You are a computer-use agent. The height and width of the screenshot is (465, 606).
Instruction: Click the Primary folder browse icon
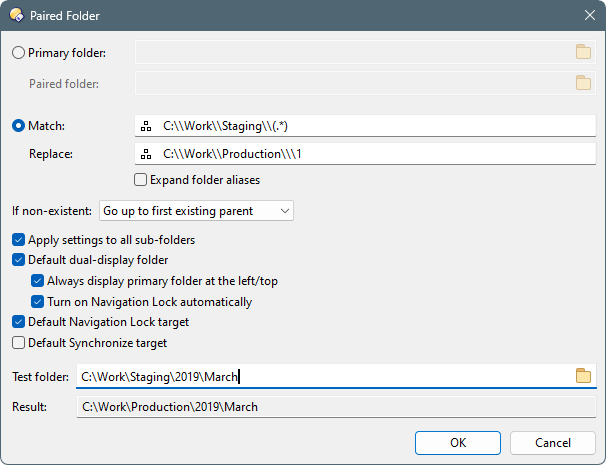pos(583,52)
